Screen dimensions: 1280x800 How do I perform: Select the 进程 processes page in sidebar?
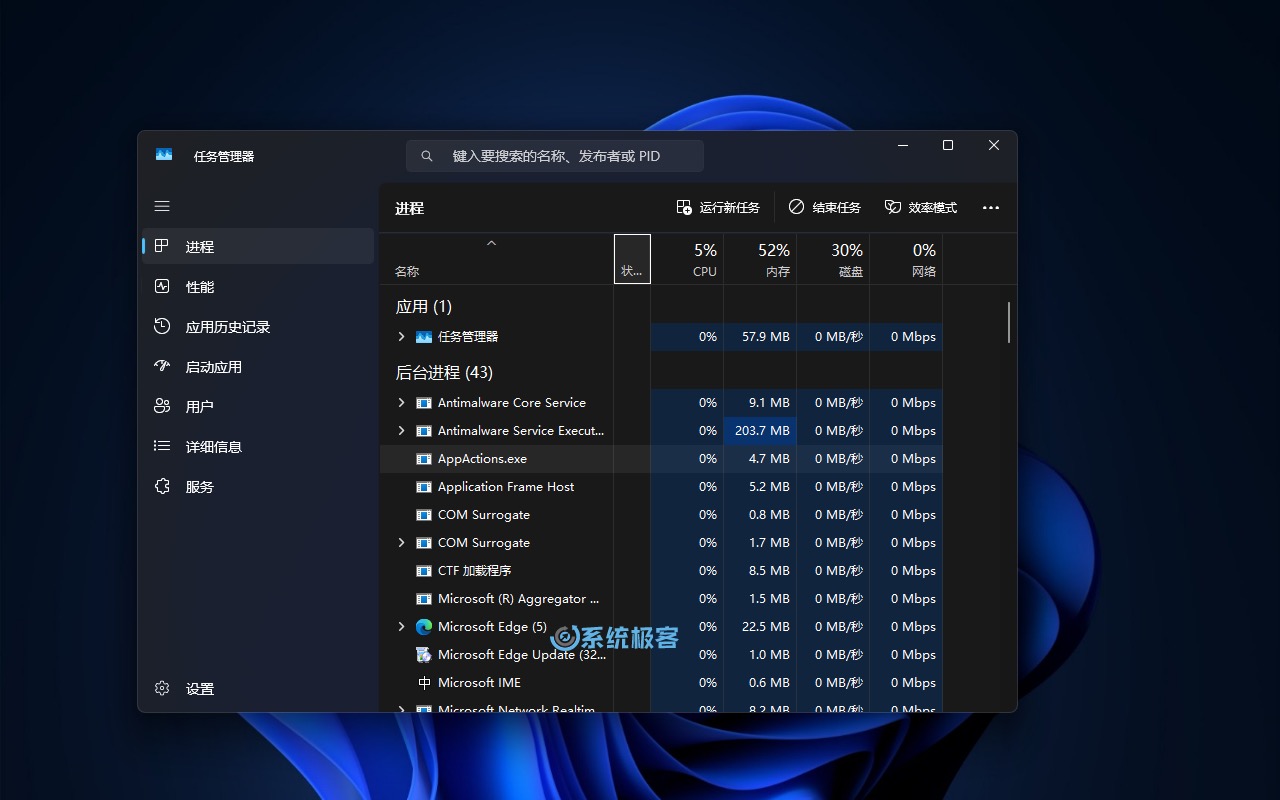click(199, 247)
